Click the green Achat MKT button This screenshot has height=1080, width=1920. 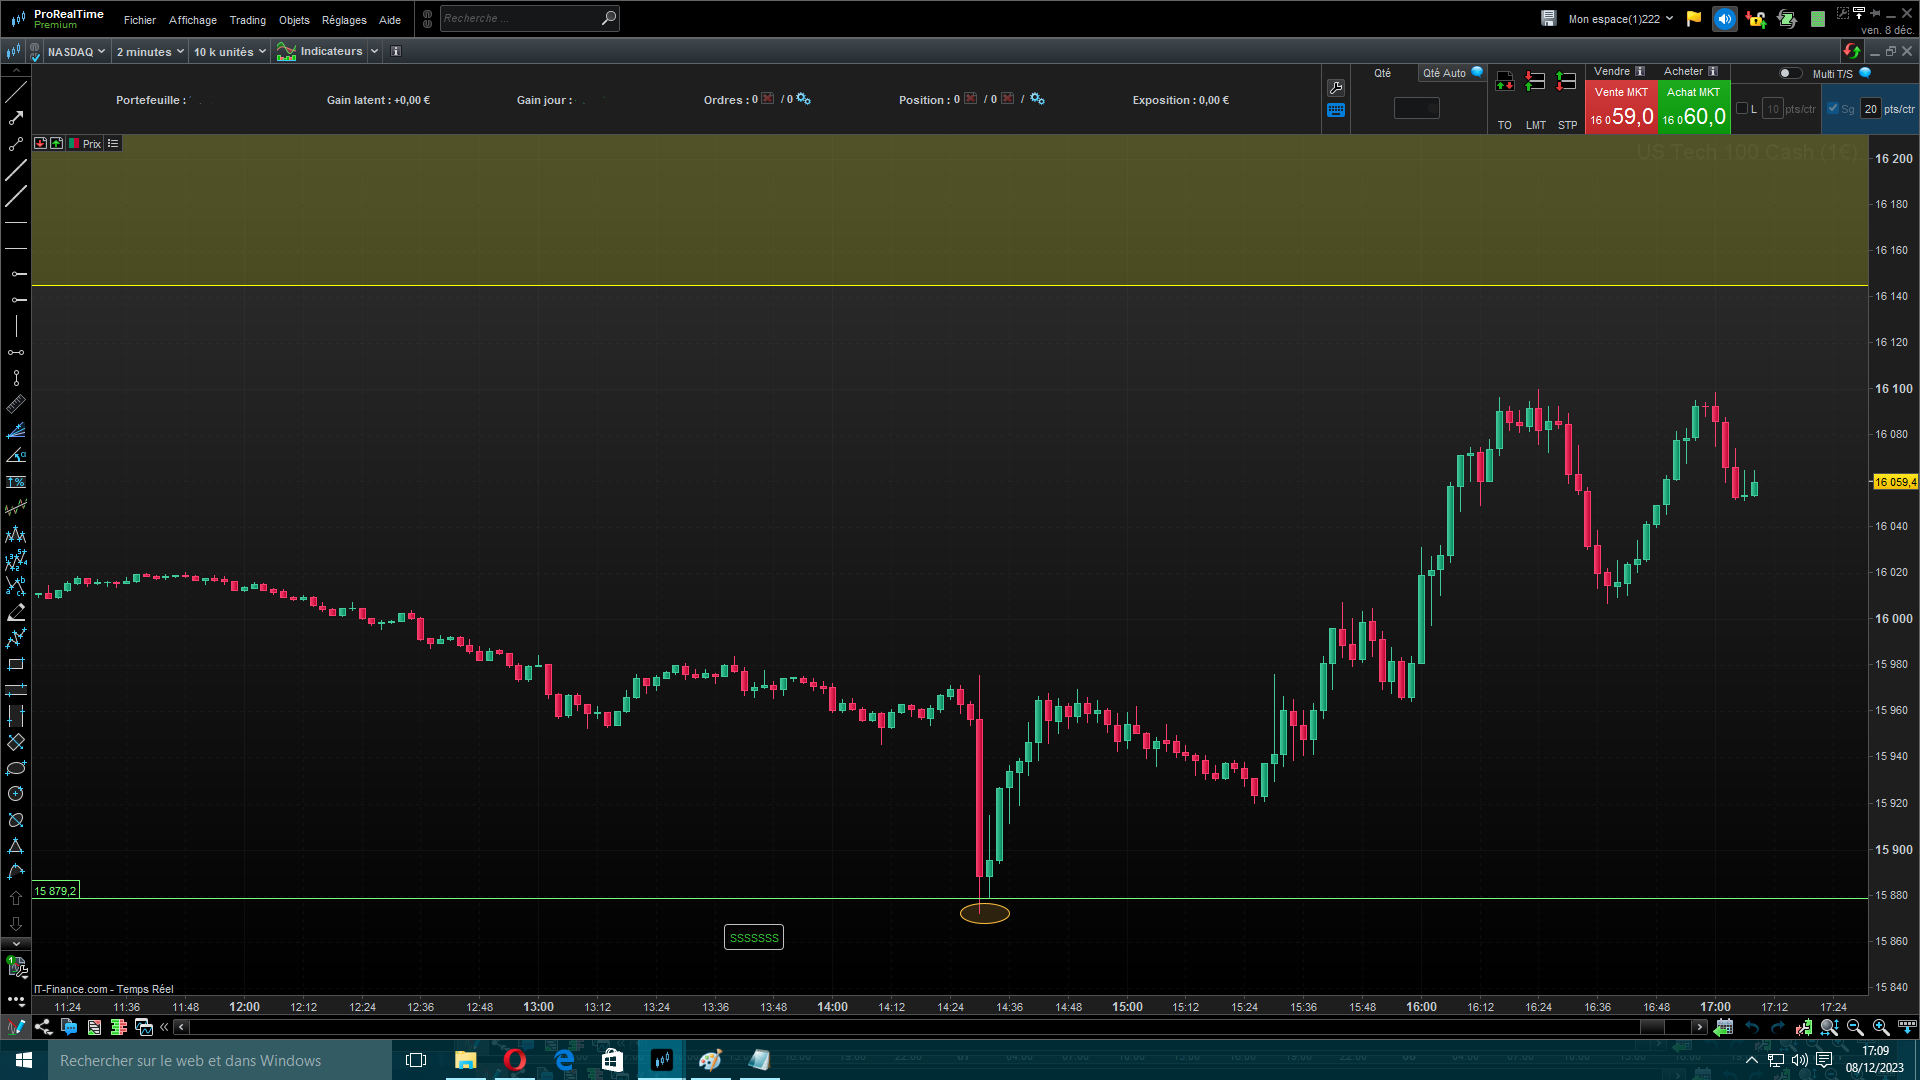(x=1694, y=107)
